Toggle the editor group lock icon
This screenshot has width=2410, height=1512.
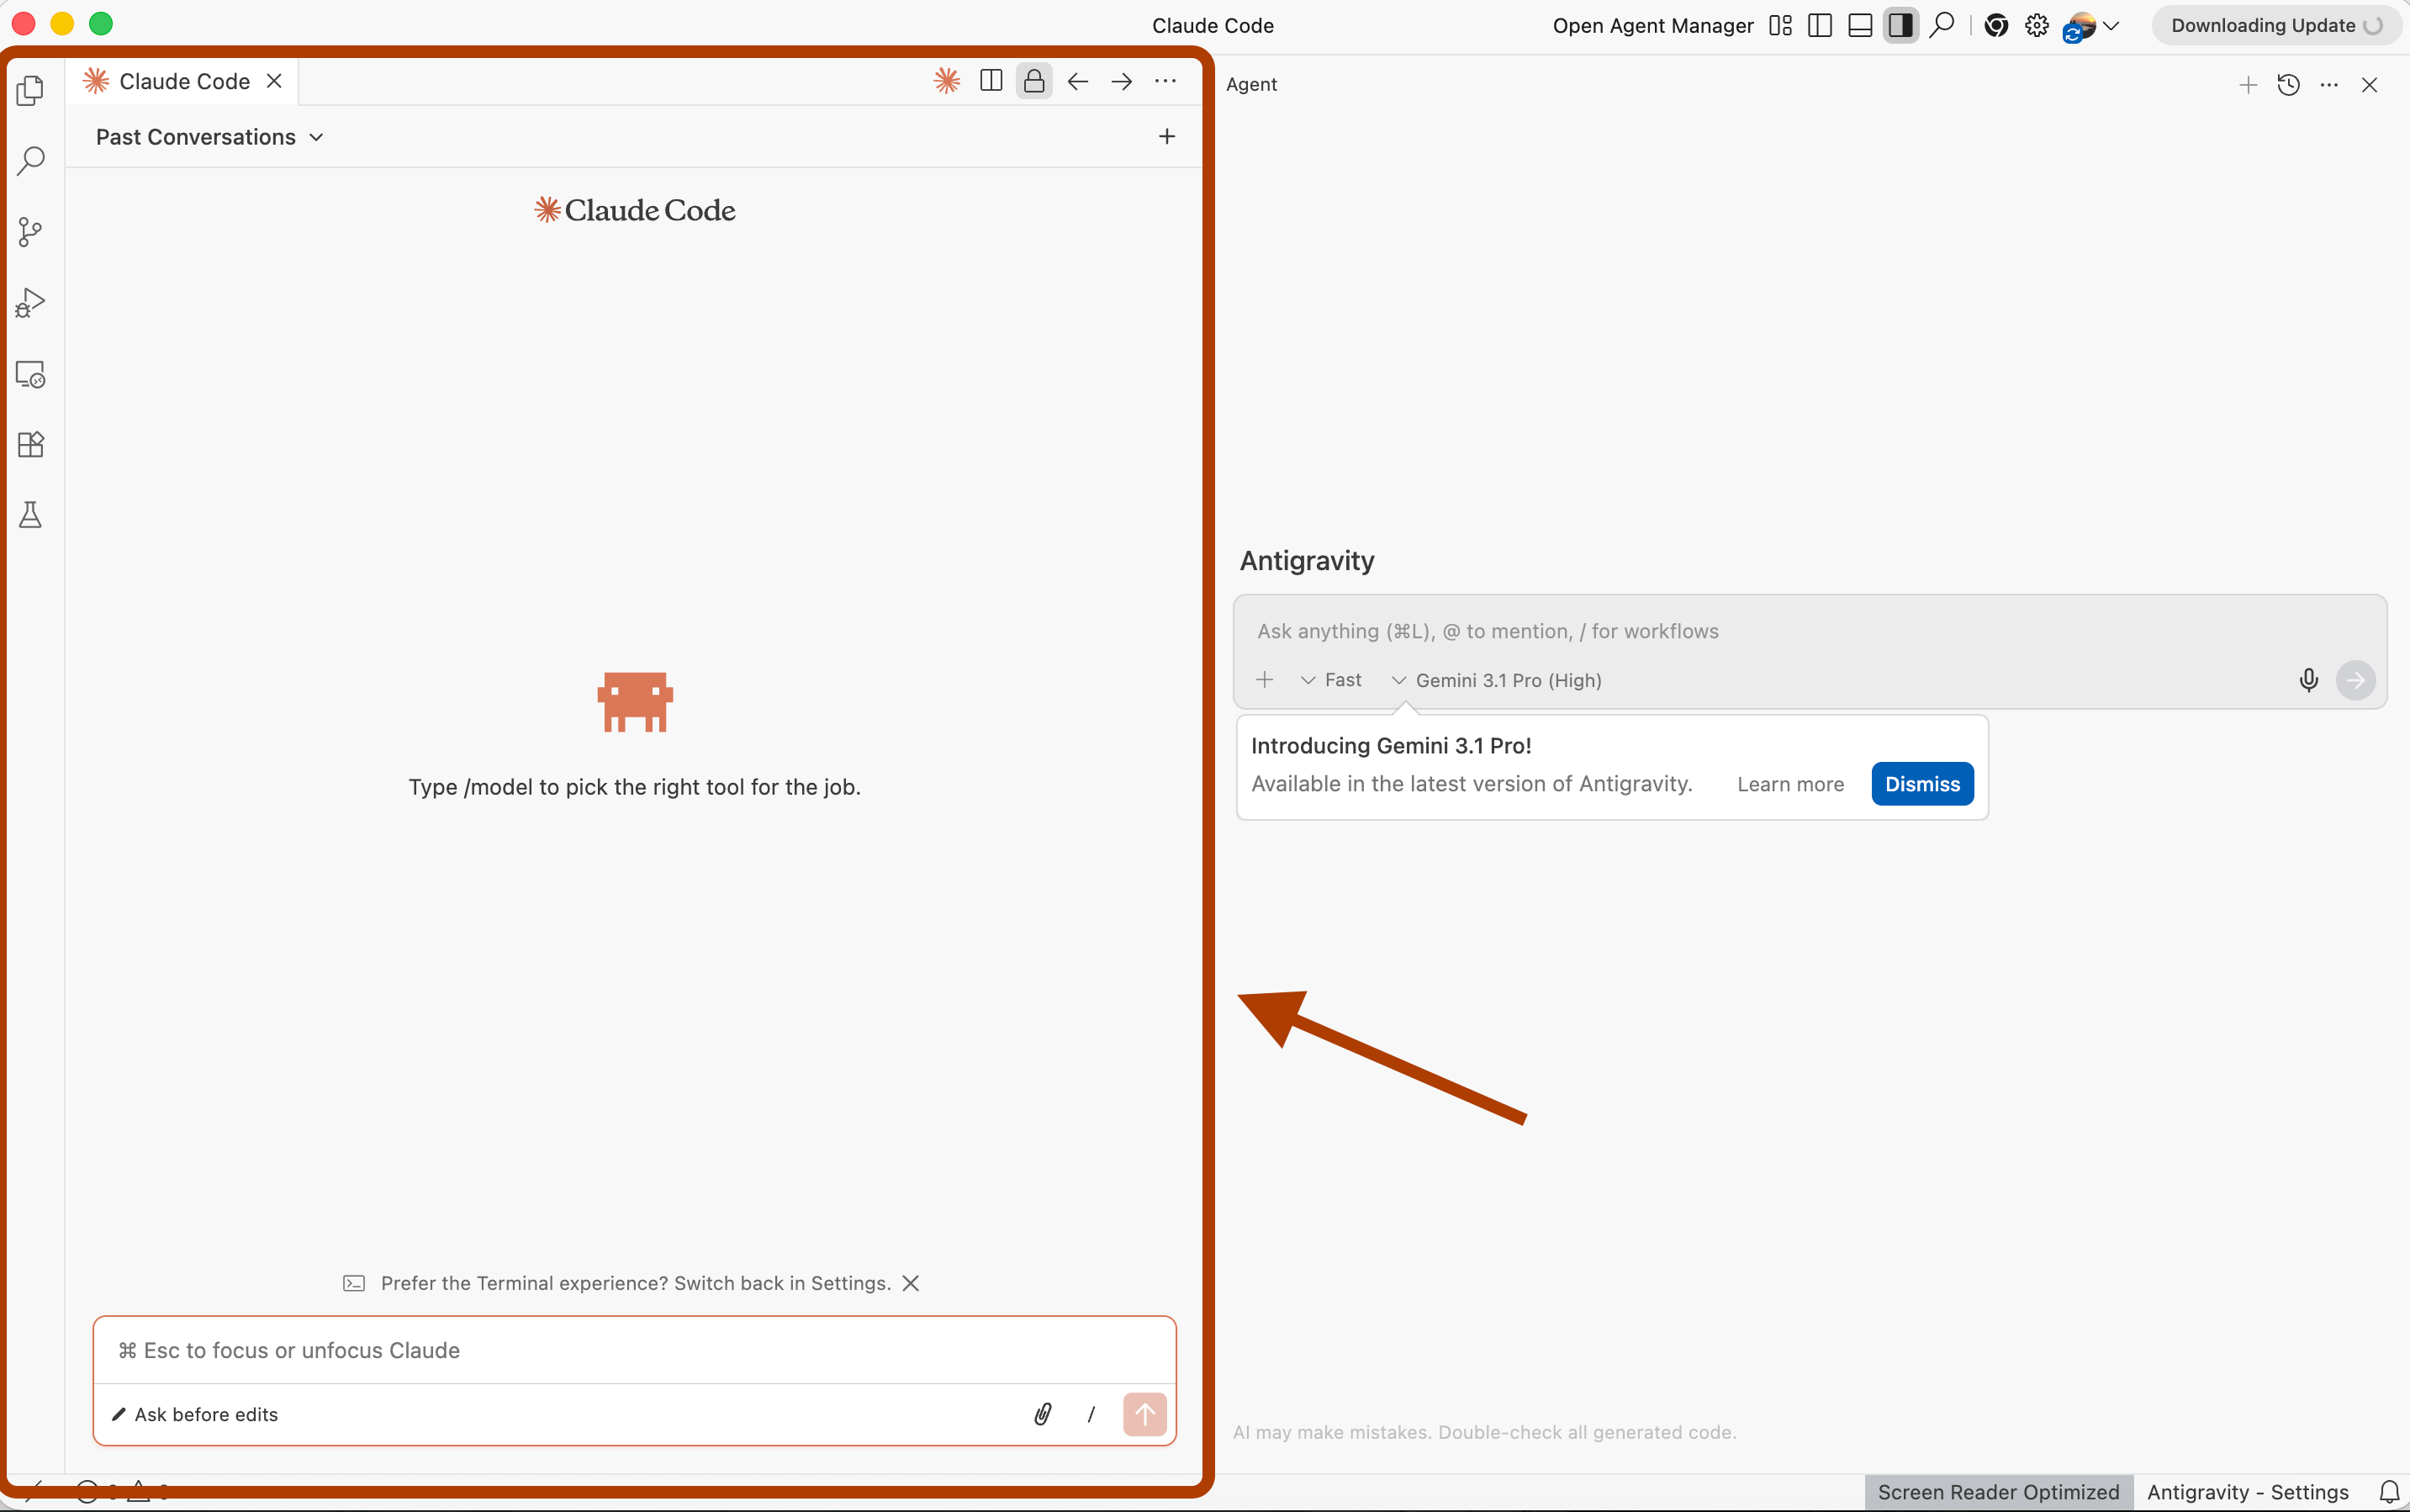(x=1034, y=81)
